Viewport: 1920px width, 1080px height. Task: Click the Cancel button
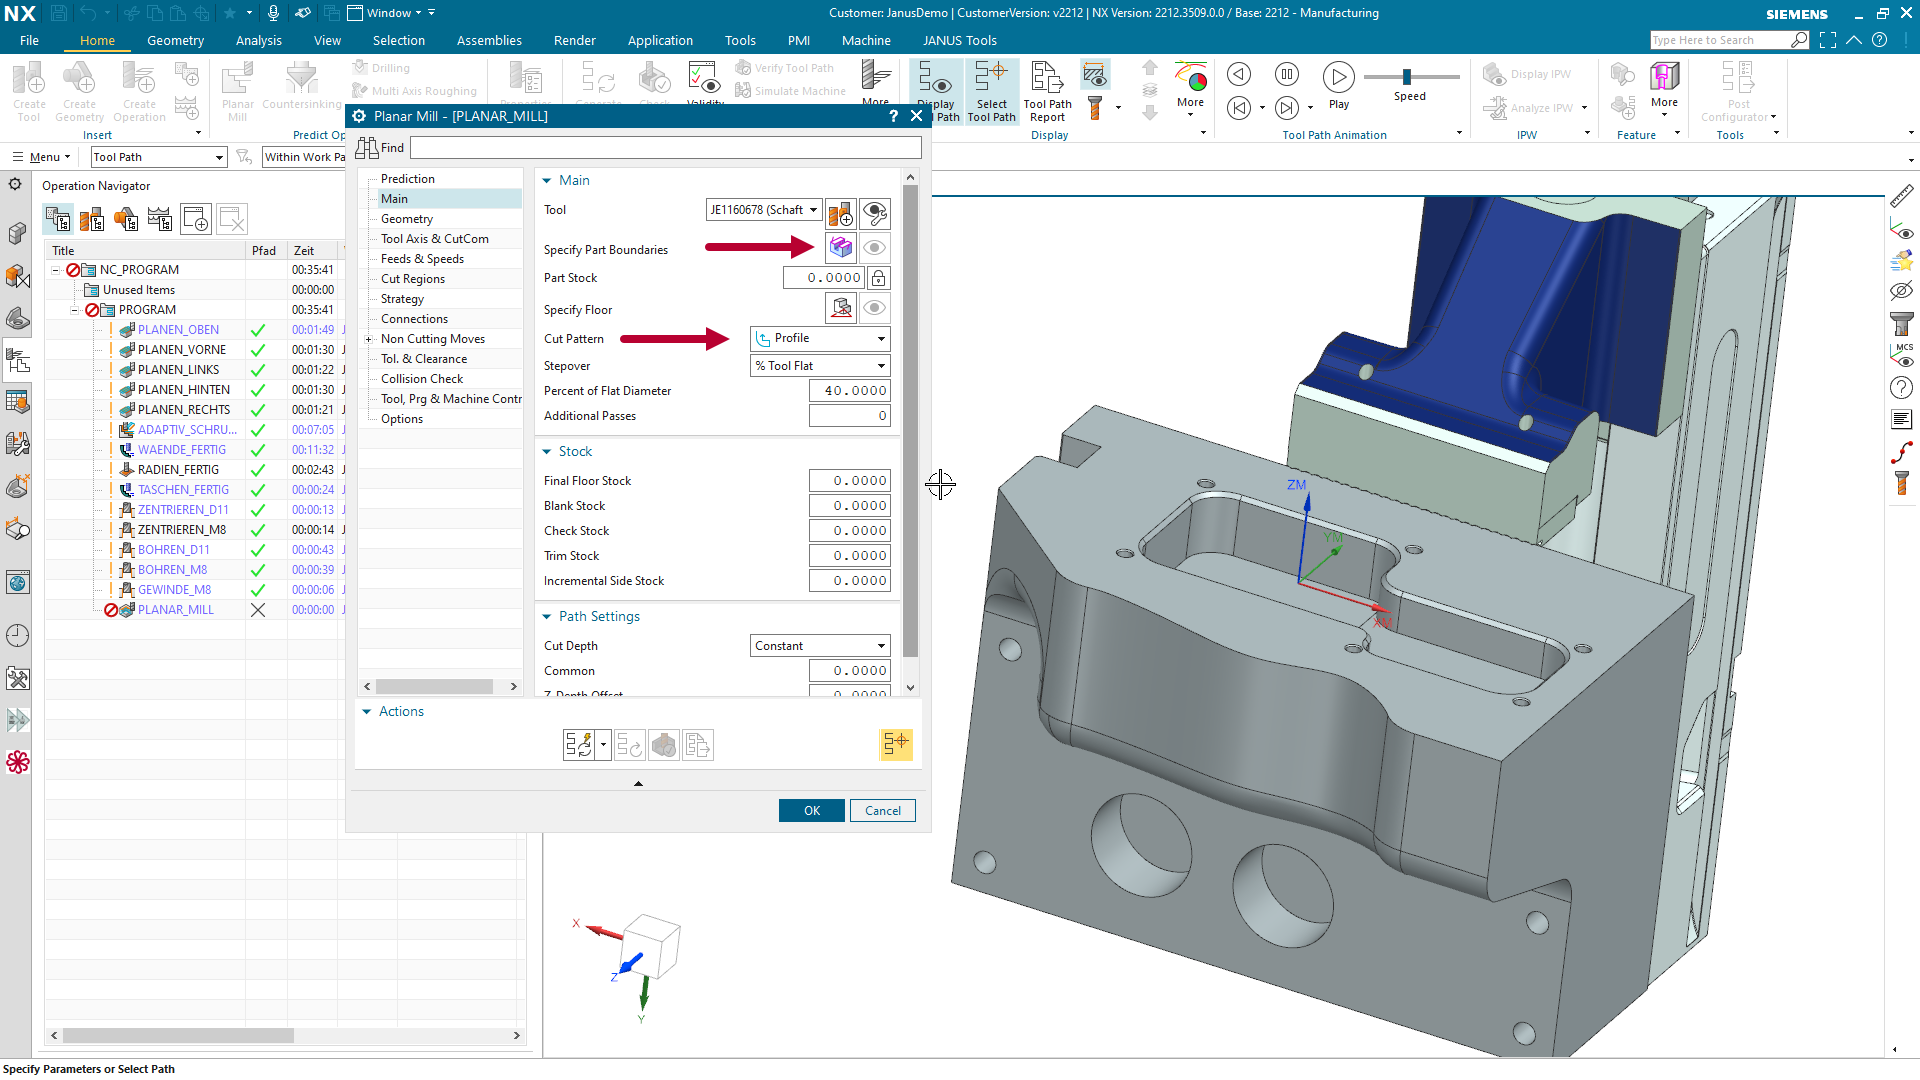pyautogui.click(x=883, y=811)
